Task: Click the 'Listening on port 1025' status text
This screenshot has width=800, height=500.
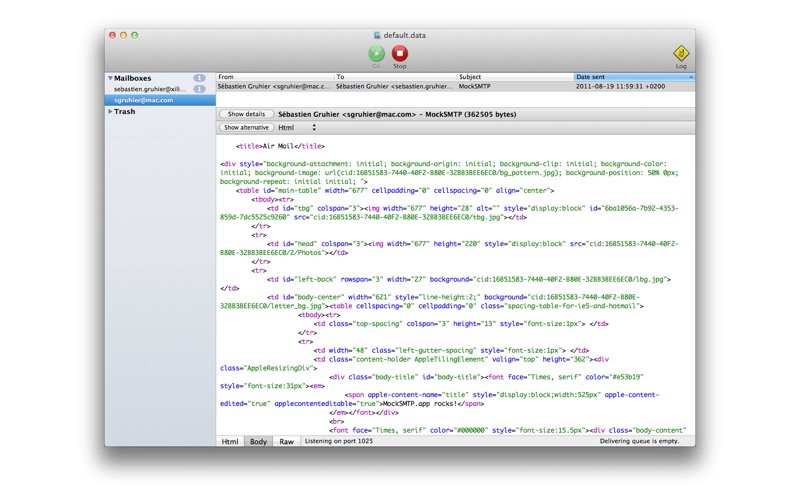Action: point(339,441)
